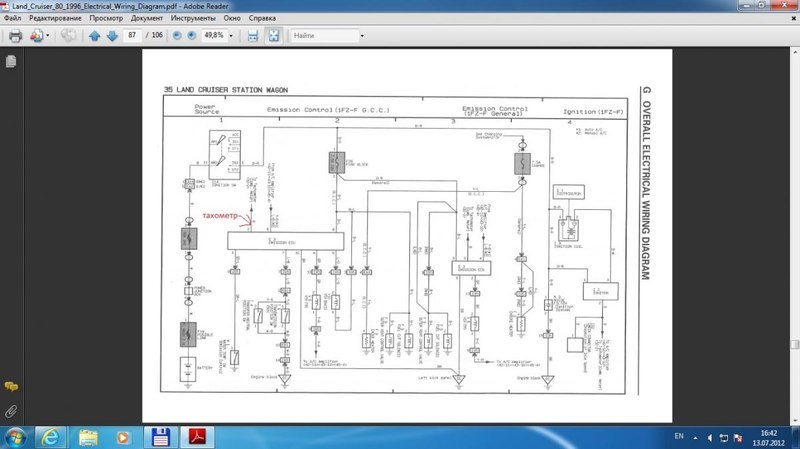The width and height of the screenshot is (800, 449).
Task: Click the collaborate share icon in toolbar
Action: click(x=36, y=36)
